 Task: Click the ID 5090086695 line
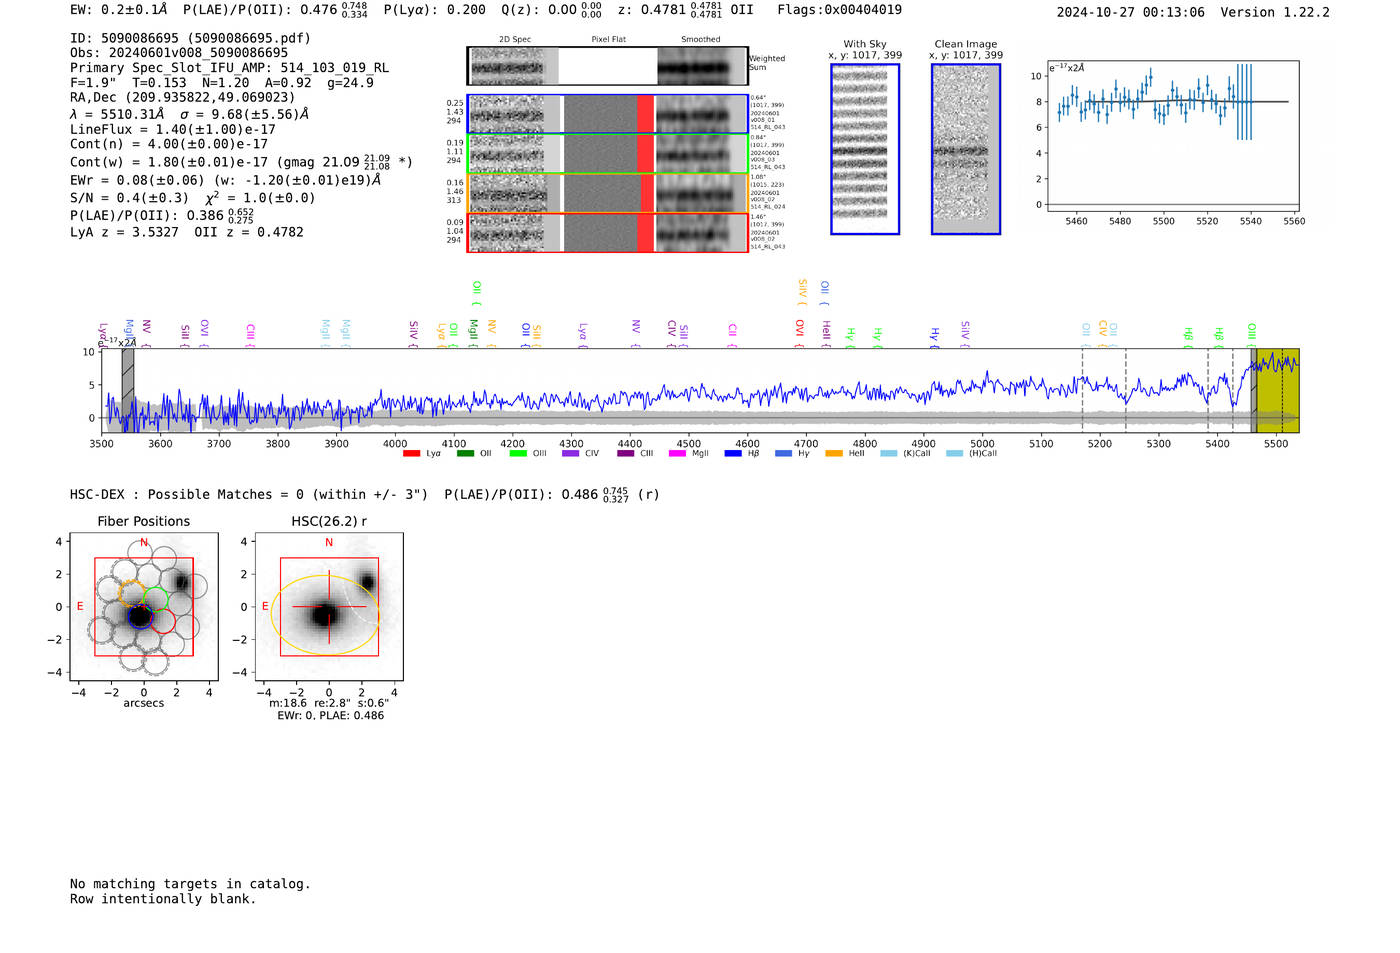(x=190, y=38)
